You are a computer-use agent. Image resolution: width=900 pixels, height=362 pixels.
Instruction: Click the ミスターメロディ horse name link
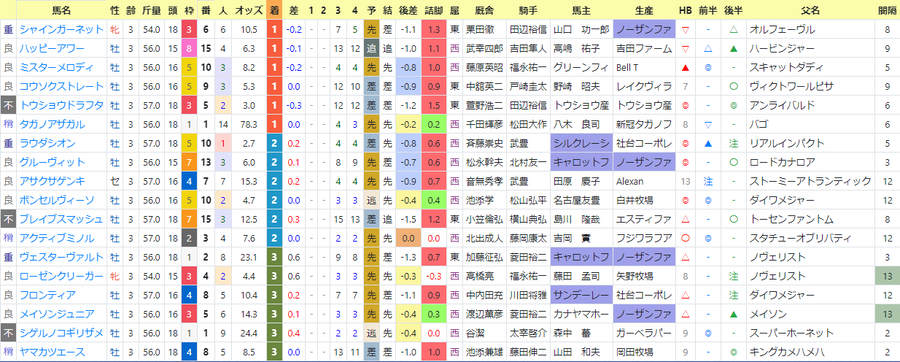point(57,67)
